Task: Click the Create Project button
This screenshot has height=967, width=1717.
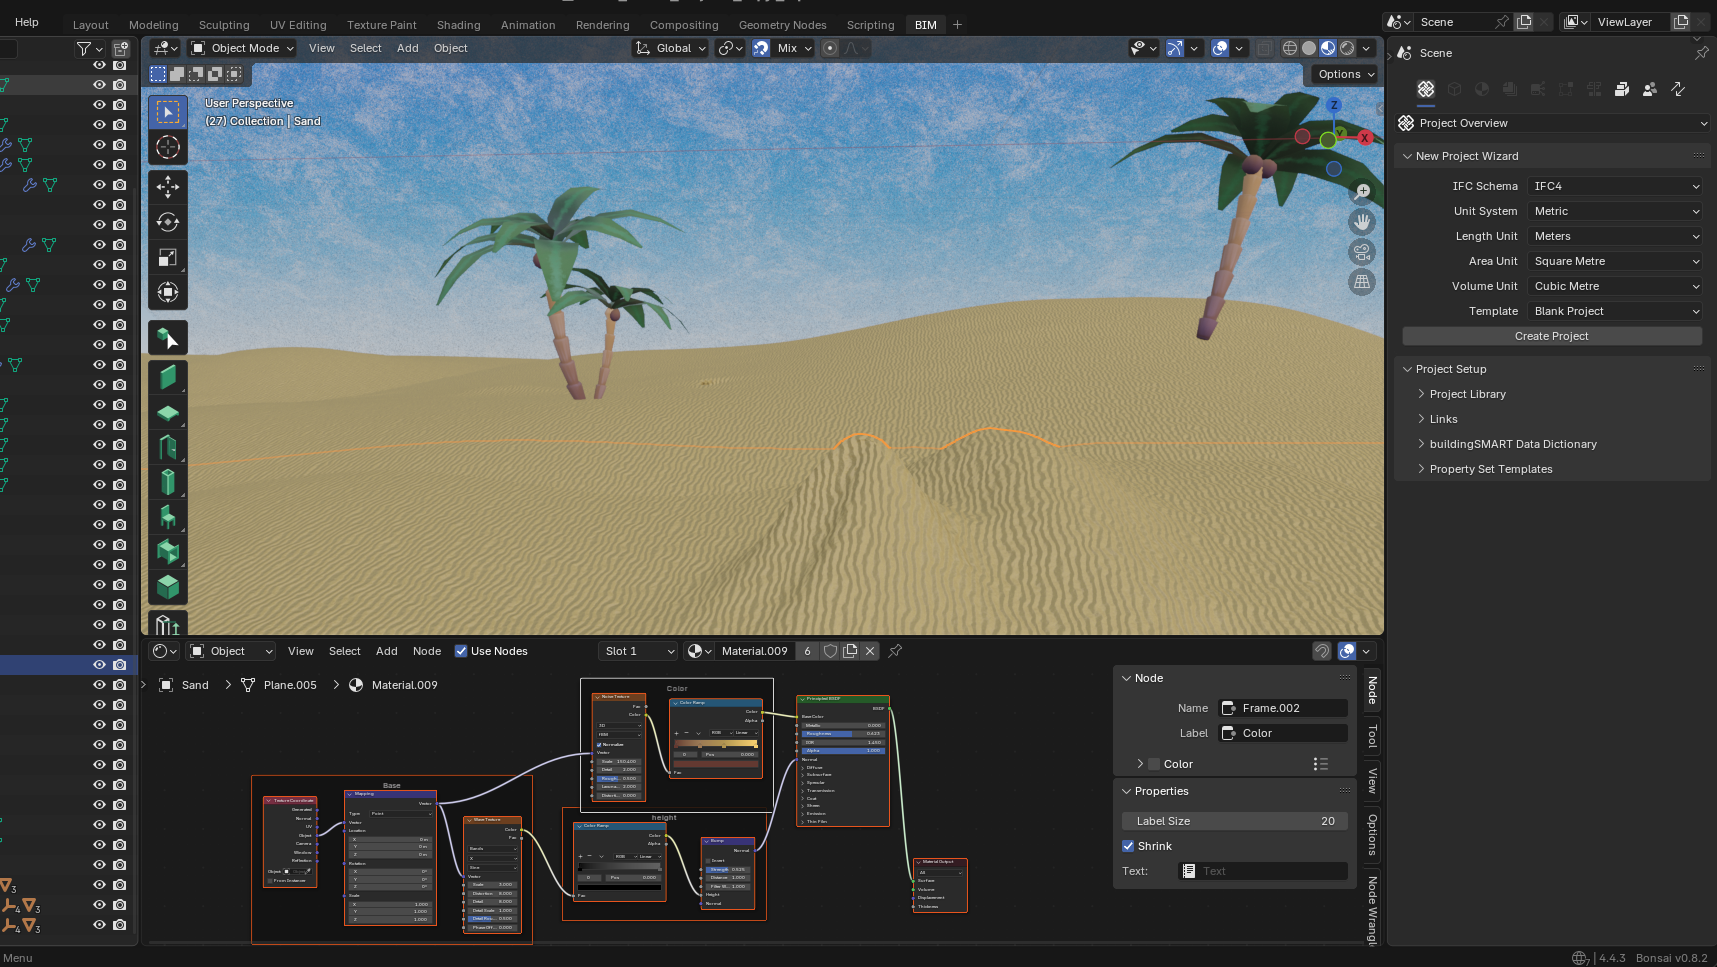Action: 1552,336
